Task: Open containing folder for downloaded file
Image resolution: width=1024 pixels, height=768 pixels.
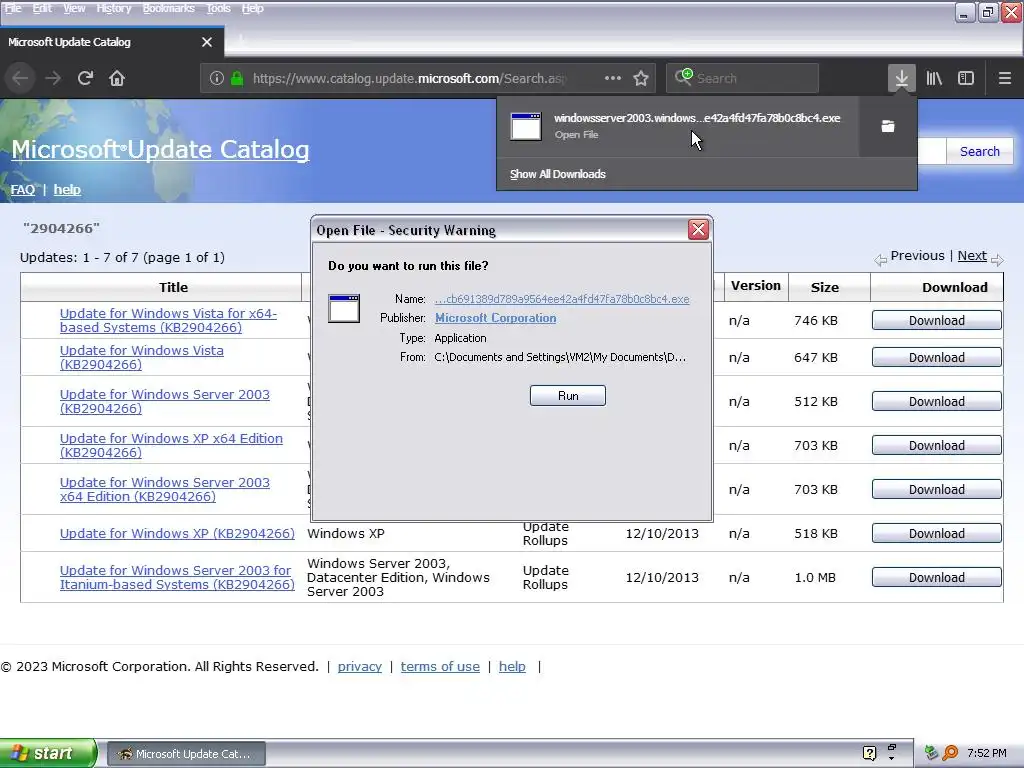Action: 888,126
